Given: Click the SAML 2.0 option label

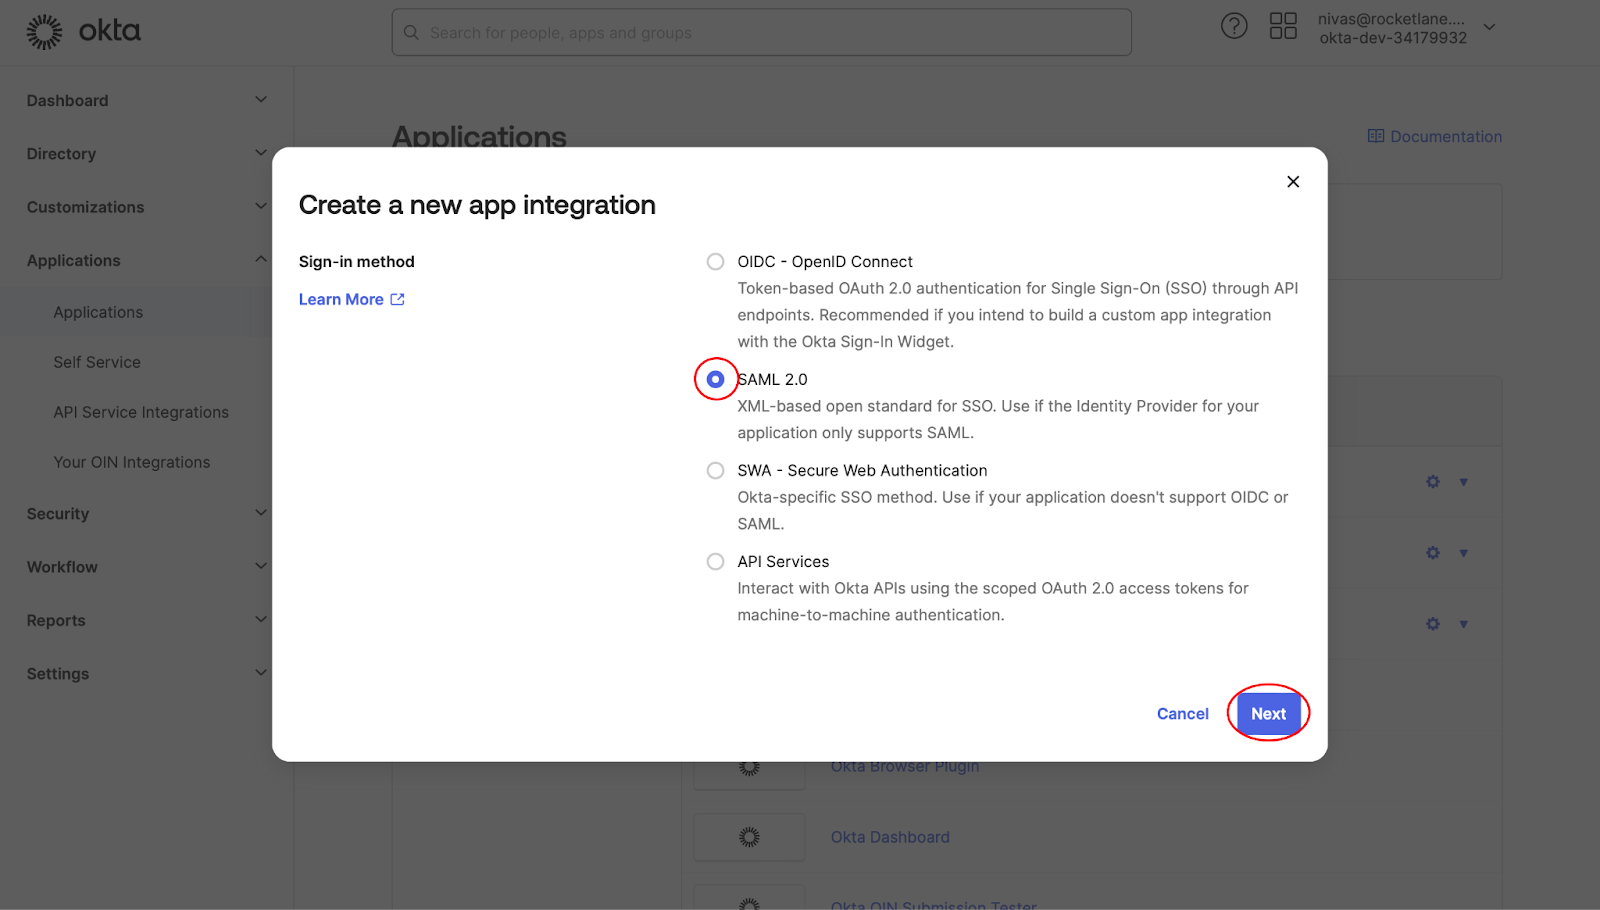Looking at the screenshot, I should [x=772, y=380].
